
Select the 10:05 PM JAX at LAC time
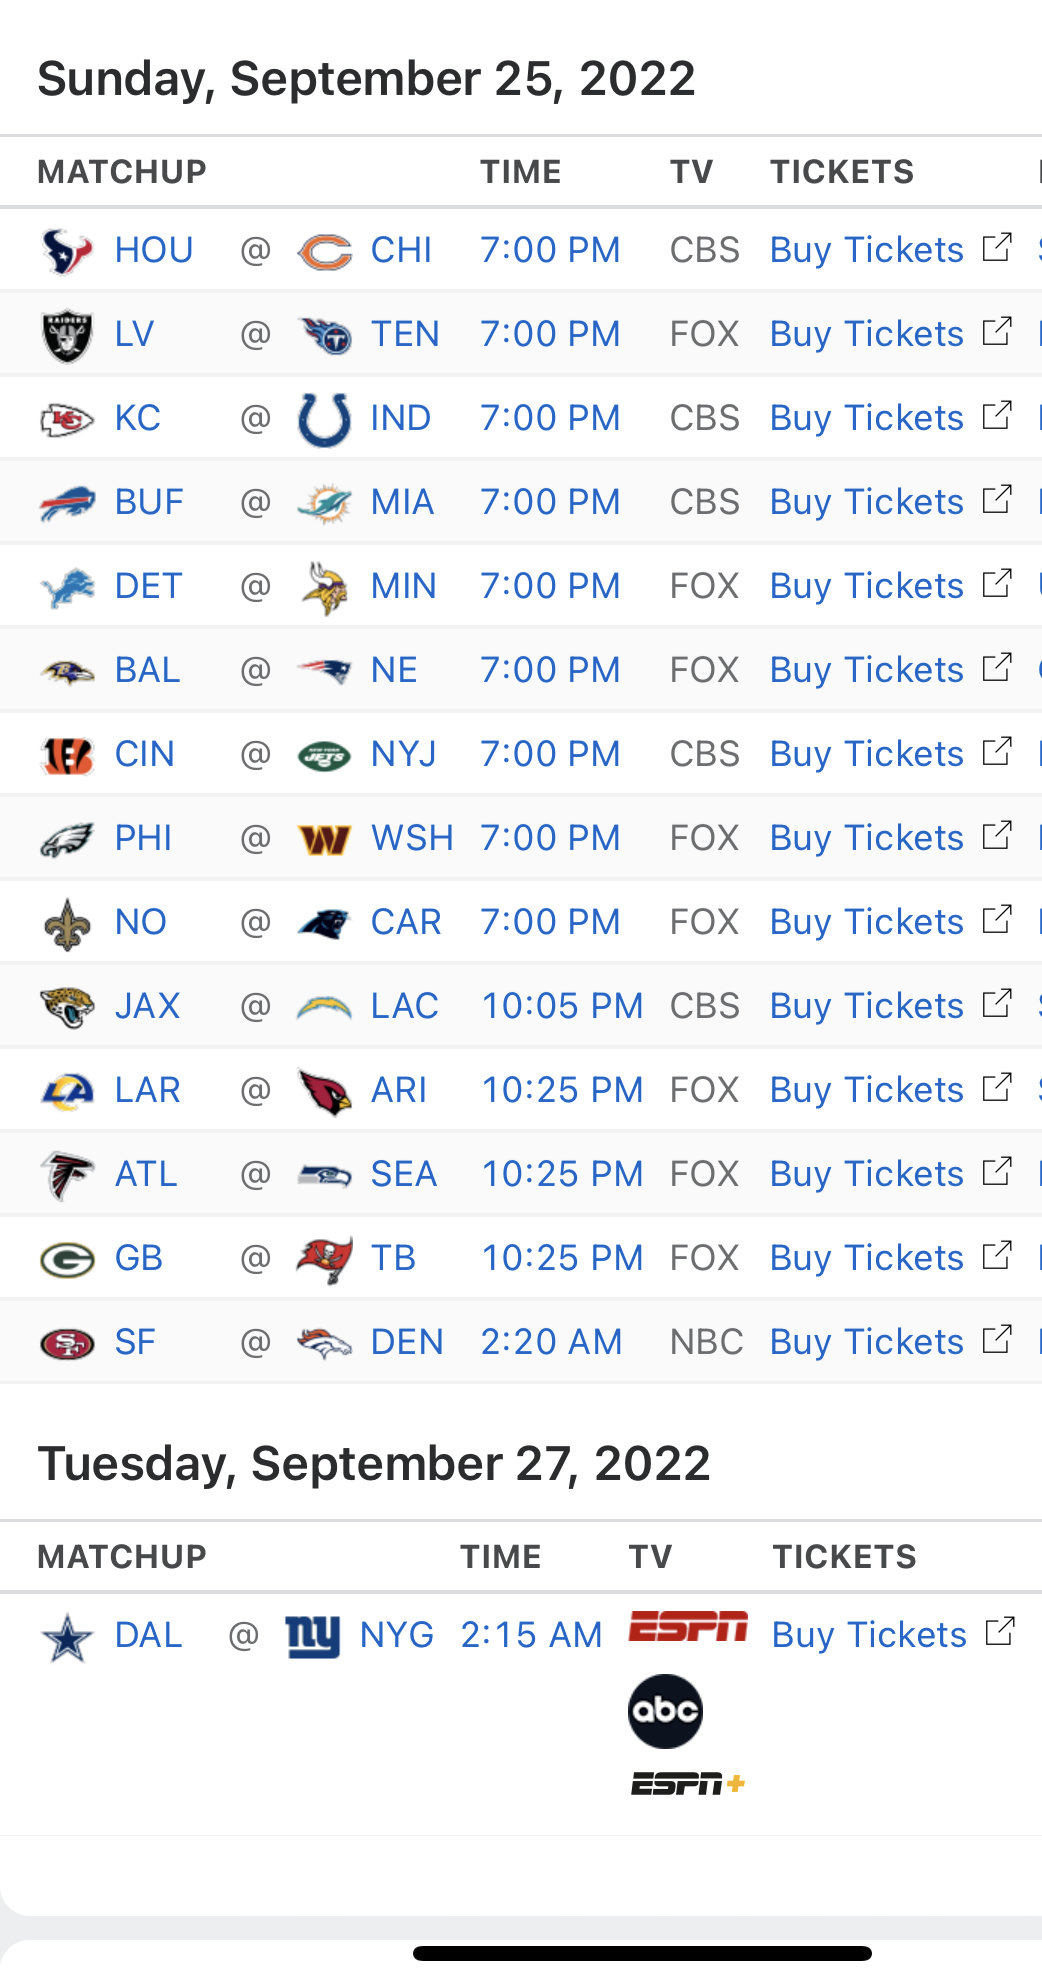point(562,1006)
